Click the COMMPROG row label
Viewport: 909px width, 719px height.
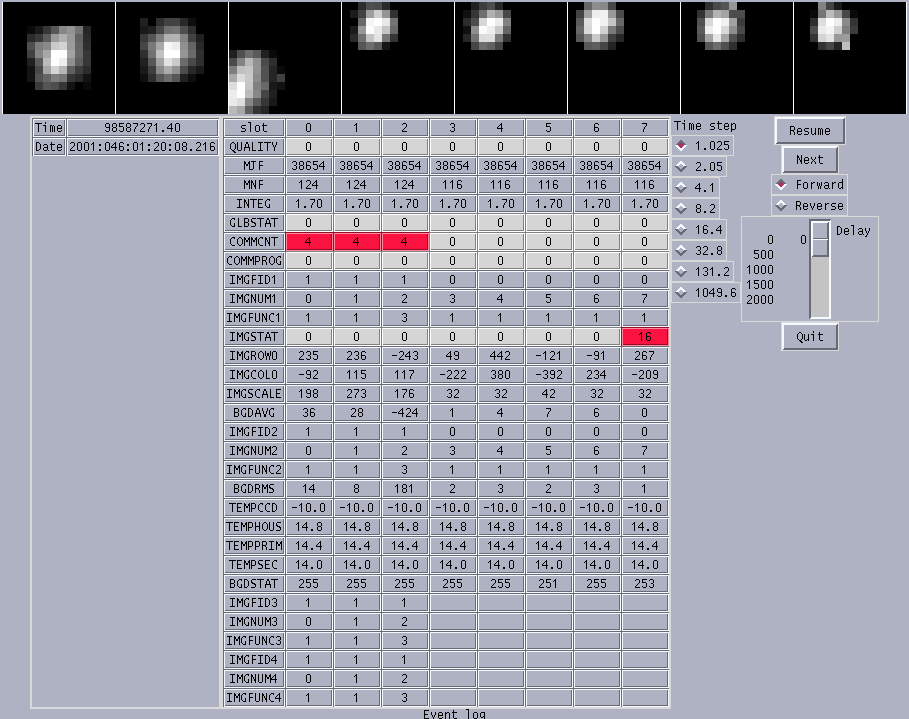pos(254,261)
